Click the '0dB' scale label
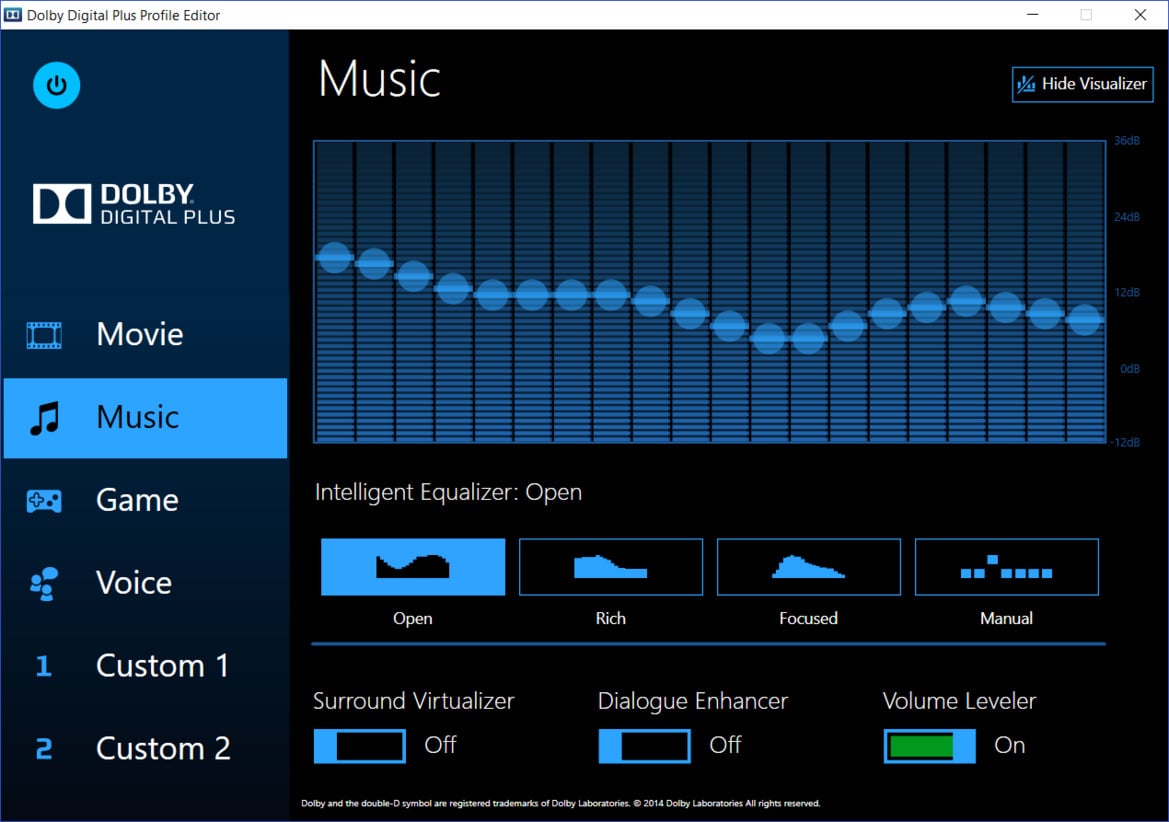 click(x=1129, y=369)
